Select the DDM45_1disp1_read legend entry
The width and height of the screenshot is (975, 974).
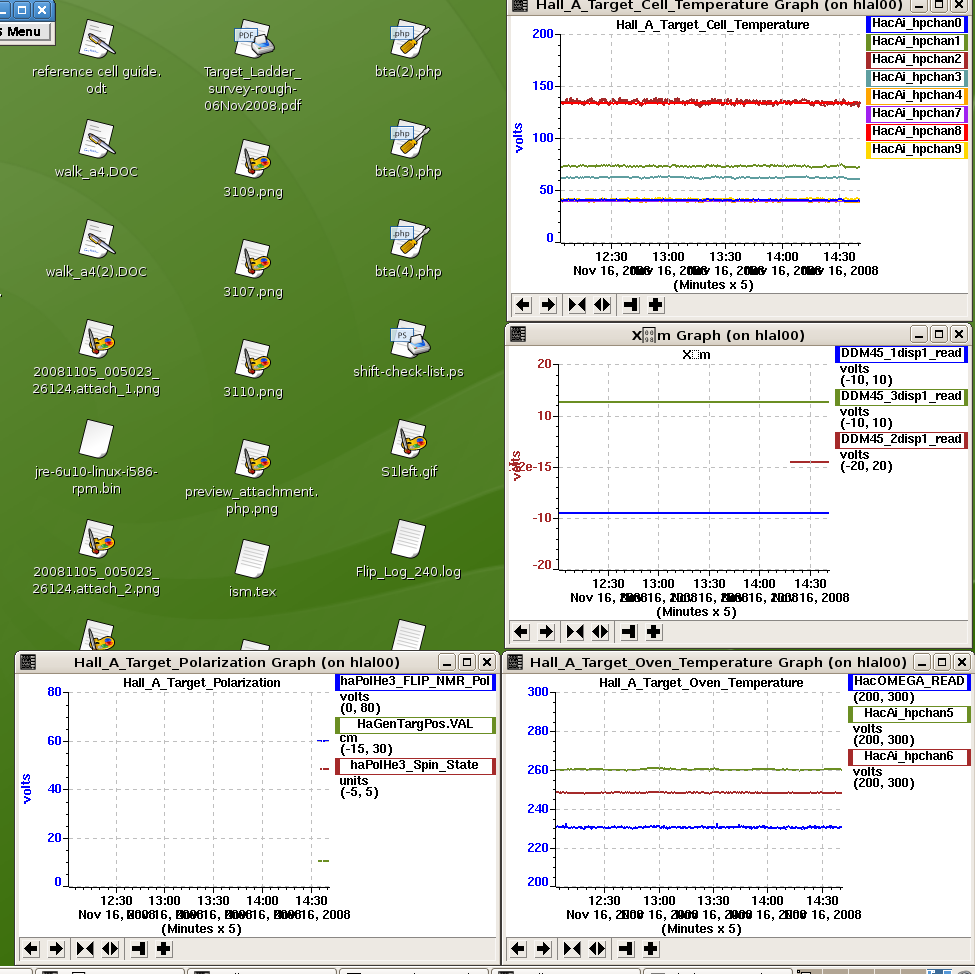(x=901, y=354)
